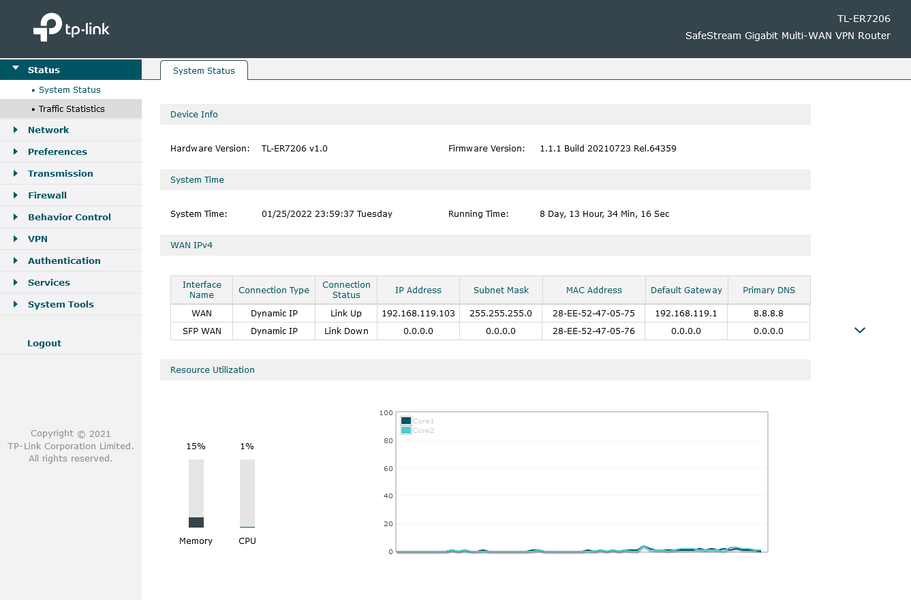This screenshot has height=600, width=911.
Task: Click the Core1 legend color swatch
Action: 406,421
